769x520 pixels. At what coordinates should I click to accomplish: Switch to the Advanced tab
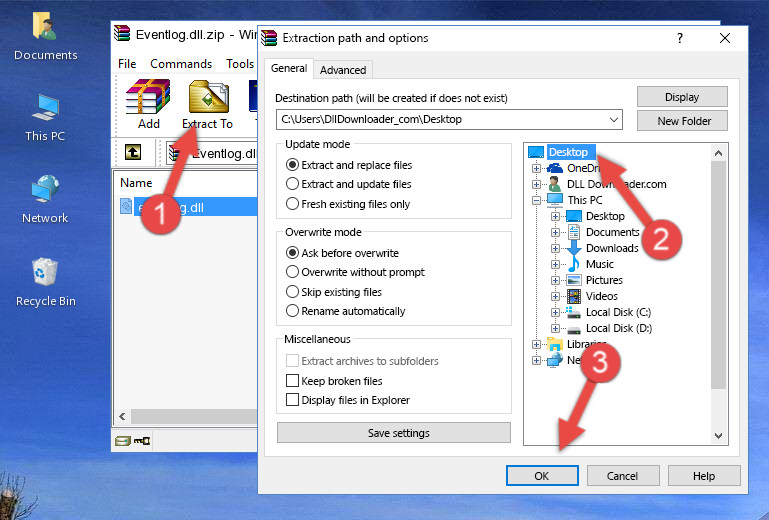point(343,70)
